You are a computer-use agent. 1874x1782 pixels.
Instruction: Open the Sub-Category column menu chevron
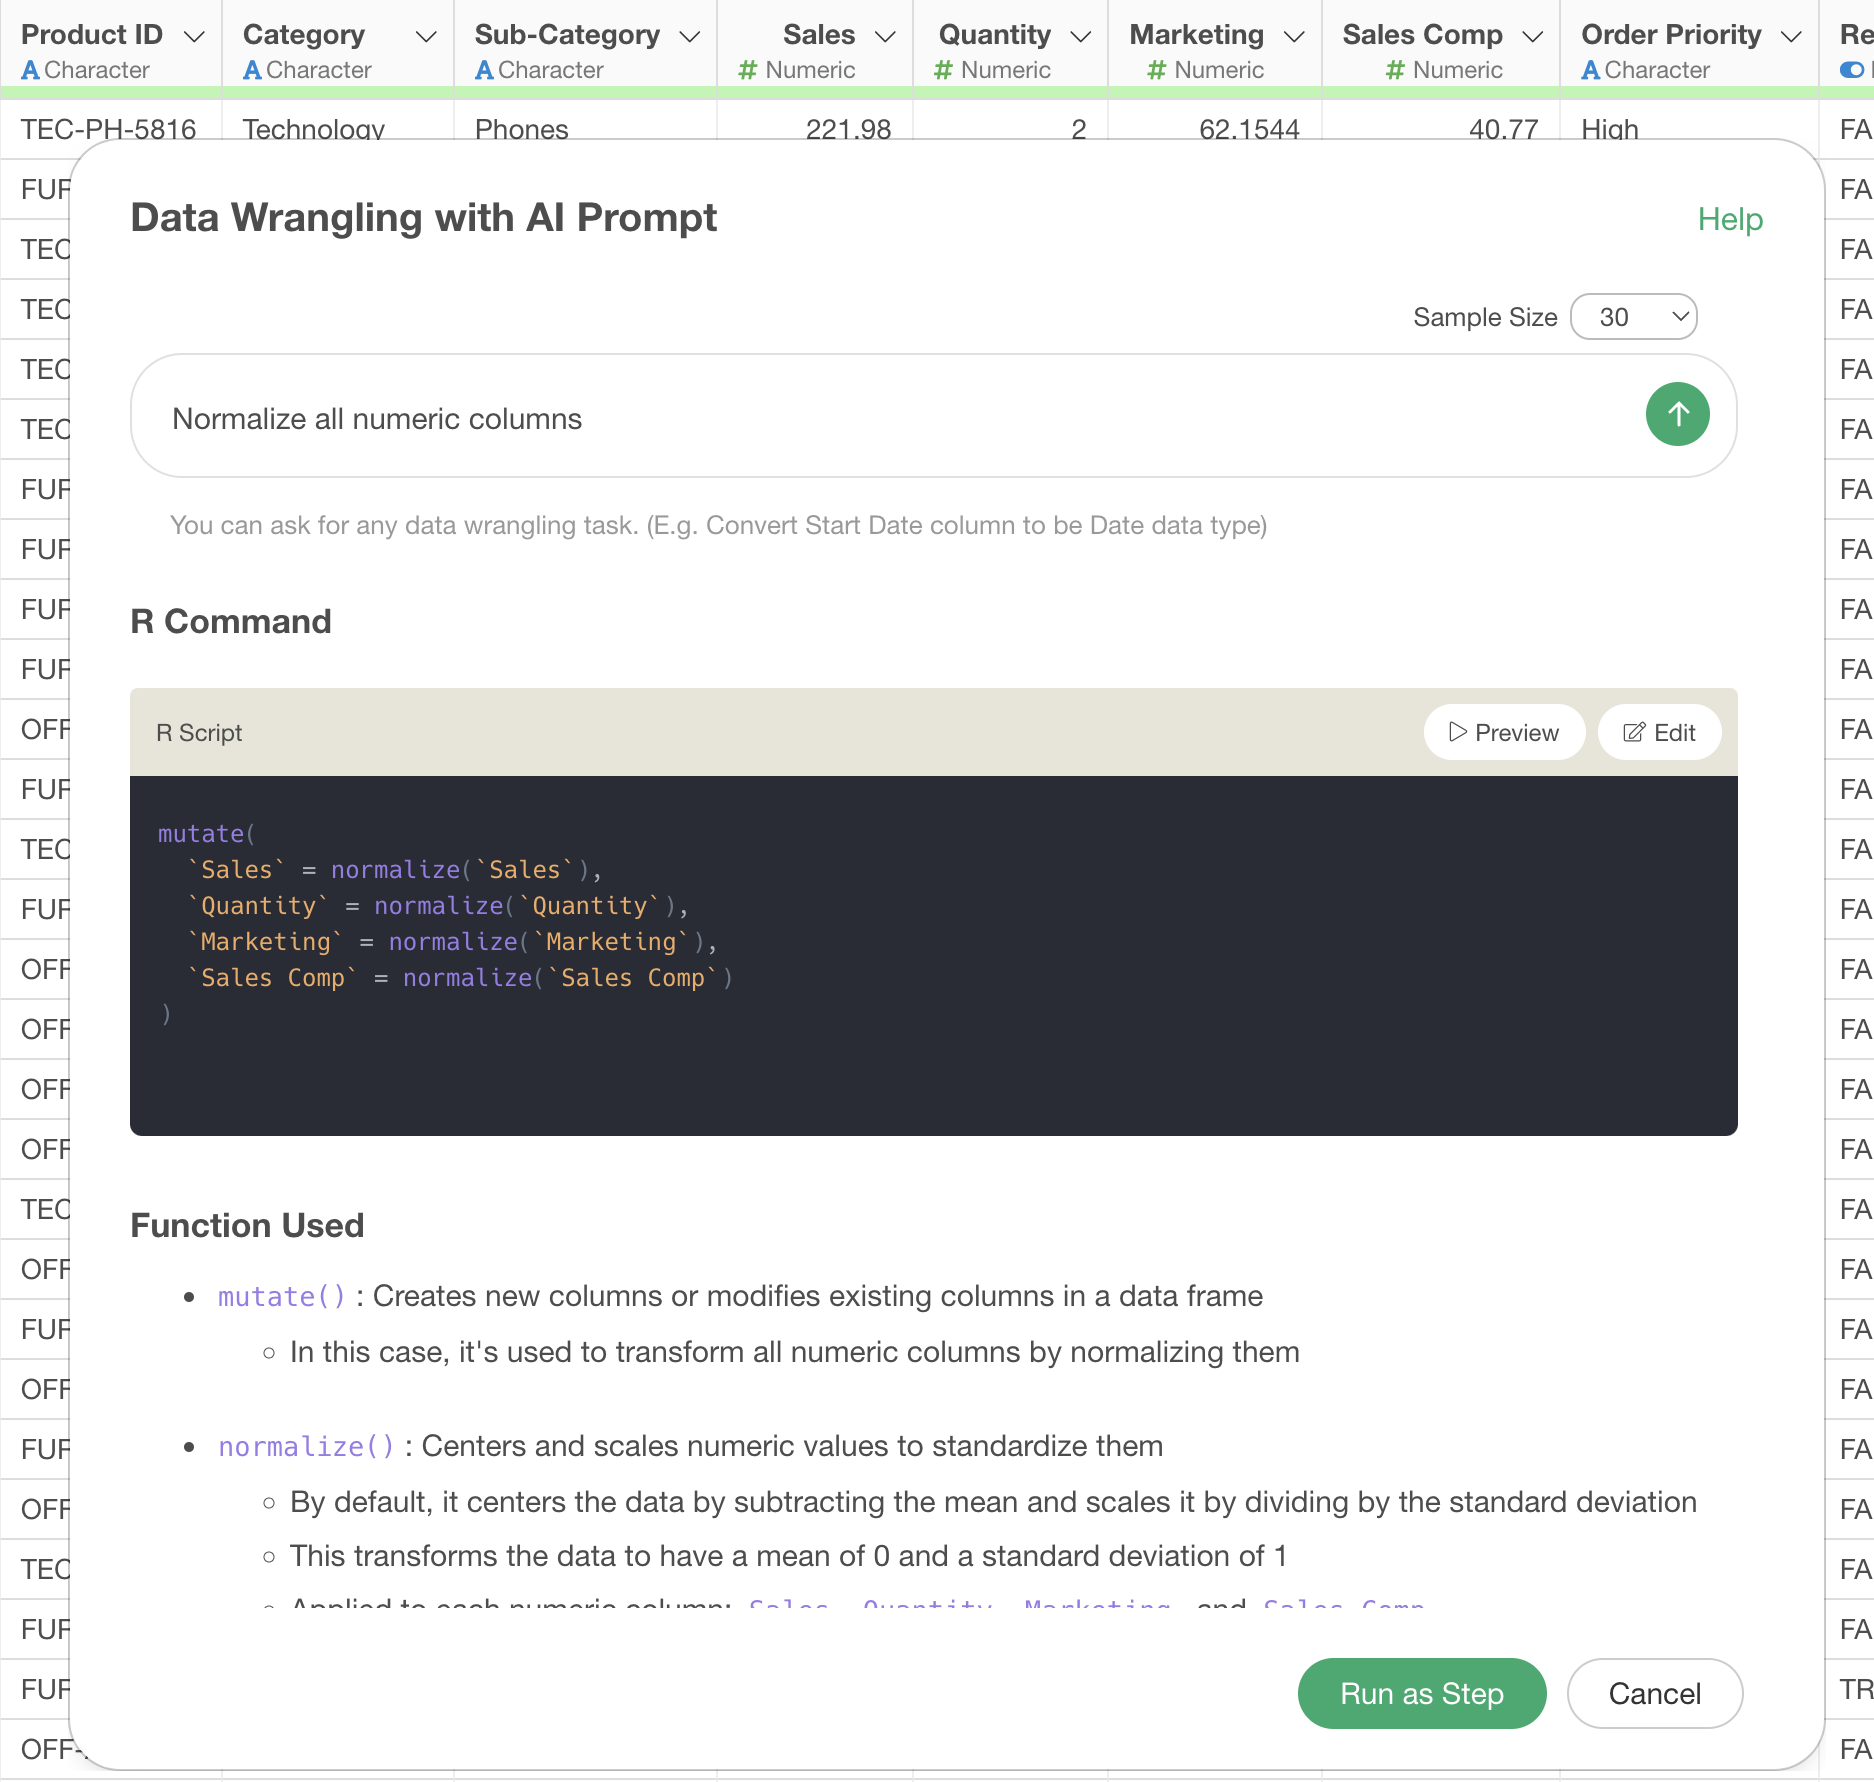(690, 36)
